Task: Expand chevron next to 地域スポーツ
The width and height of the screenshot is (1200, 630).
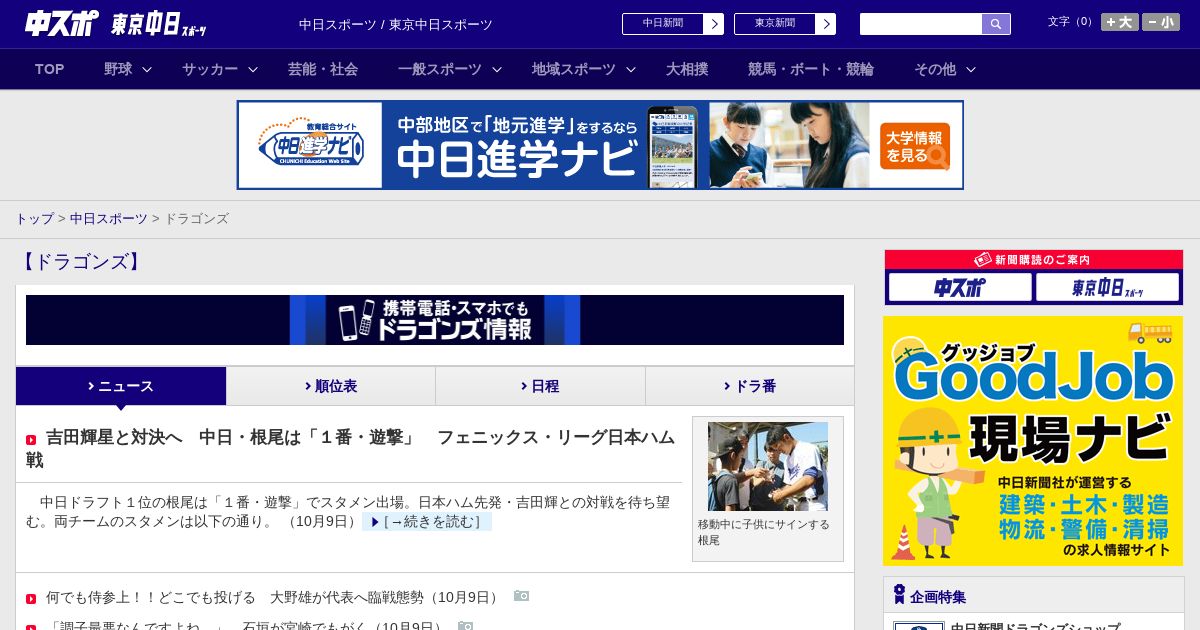Action: pos(631,70)
